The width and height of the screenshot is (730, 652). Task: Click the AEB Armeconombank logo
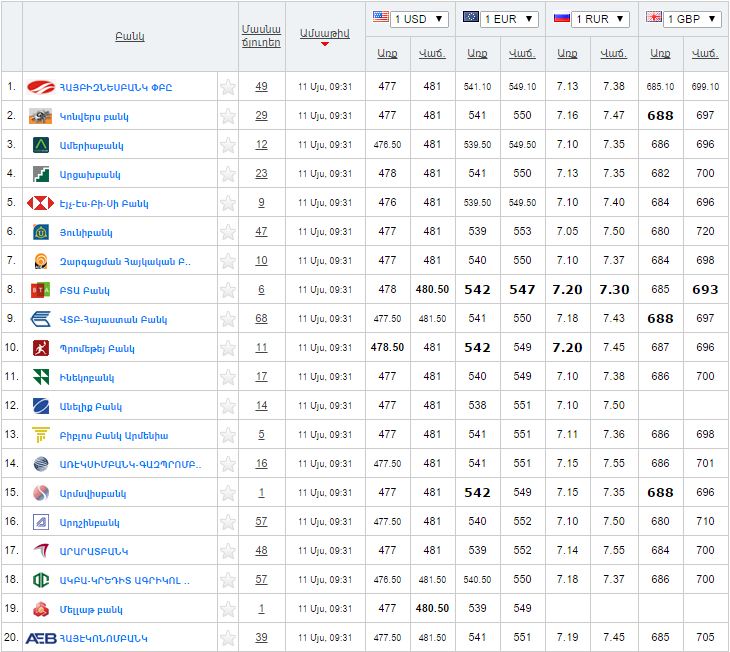pos(41,638)
